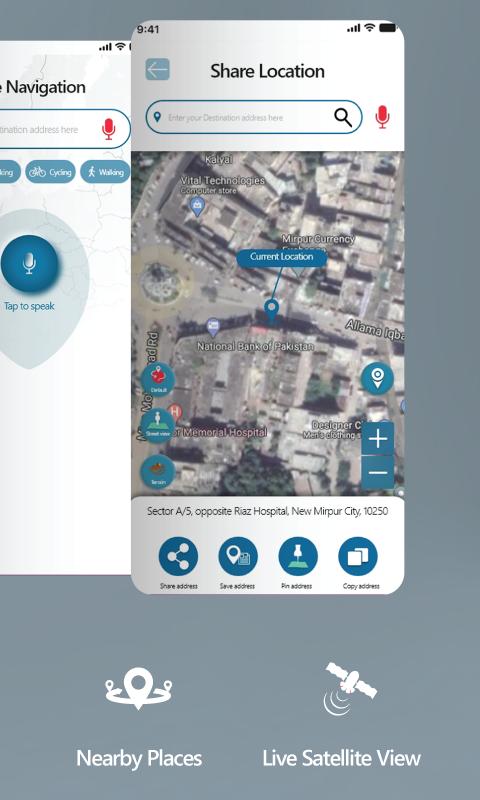480x800 pixels.
Task: Tap the Pin address button
Action: tap(298, 557)
